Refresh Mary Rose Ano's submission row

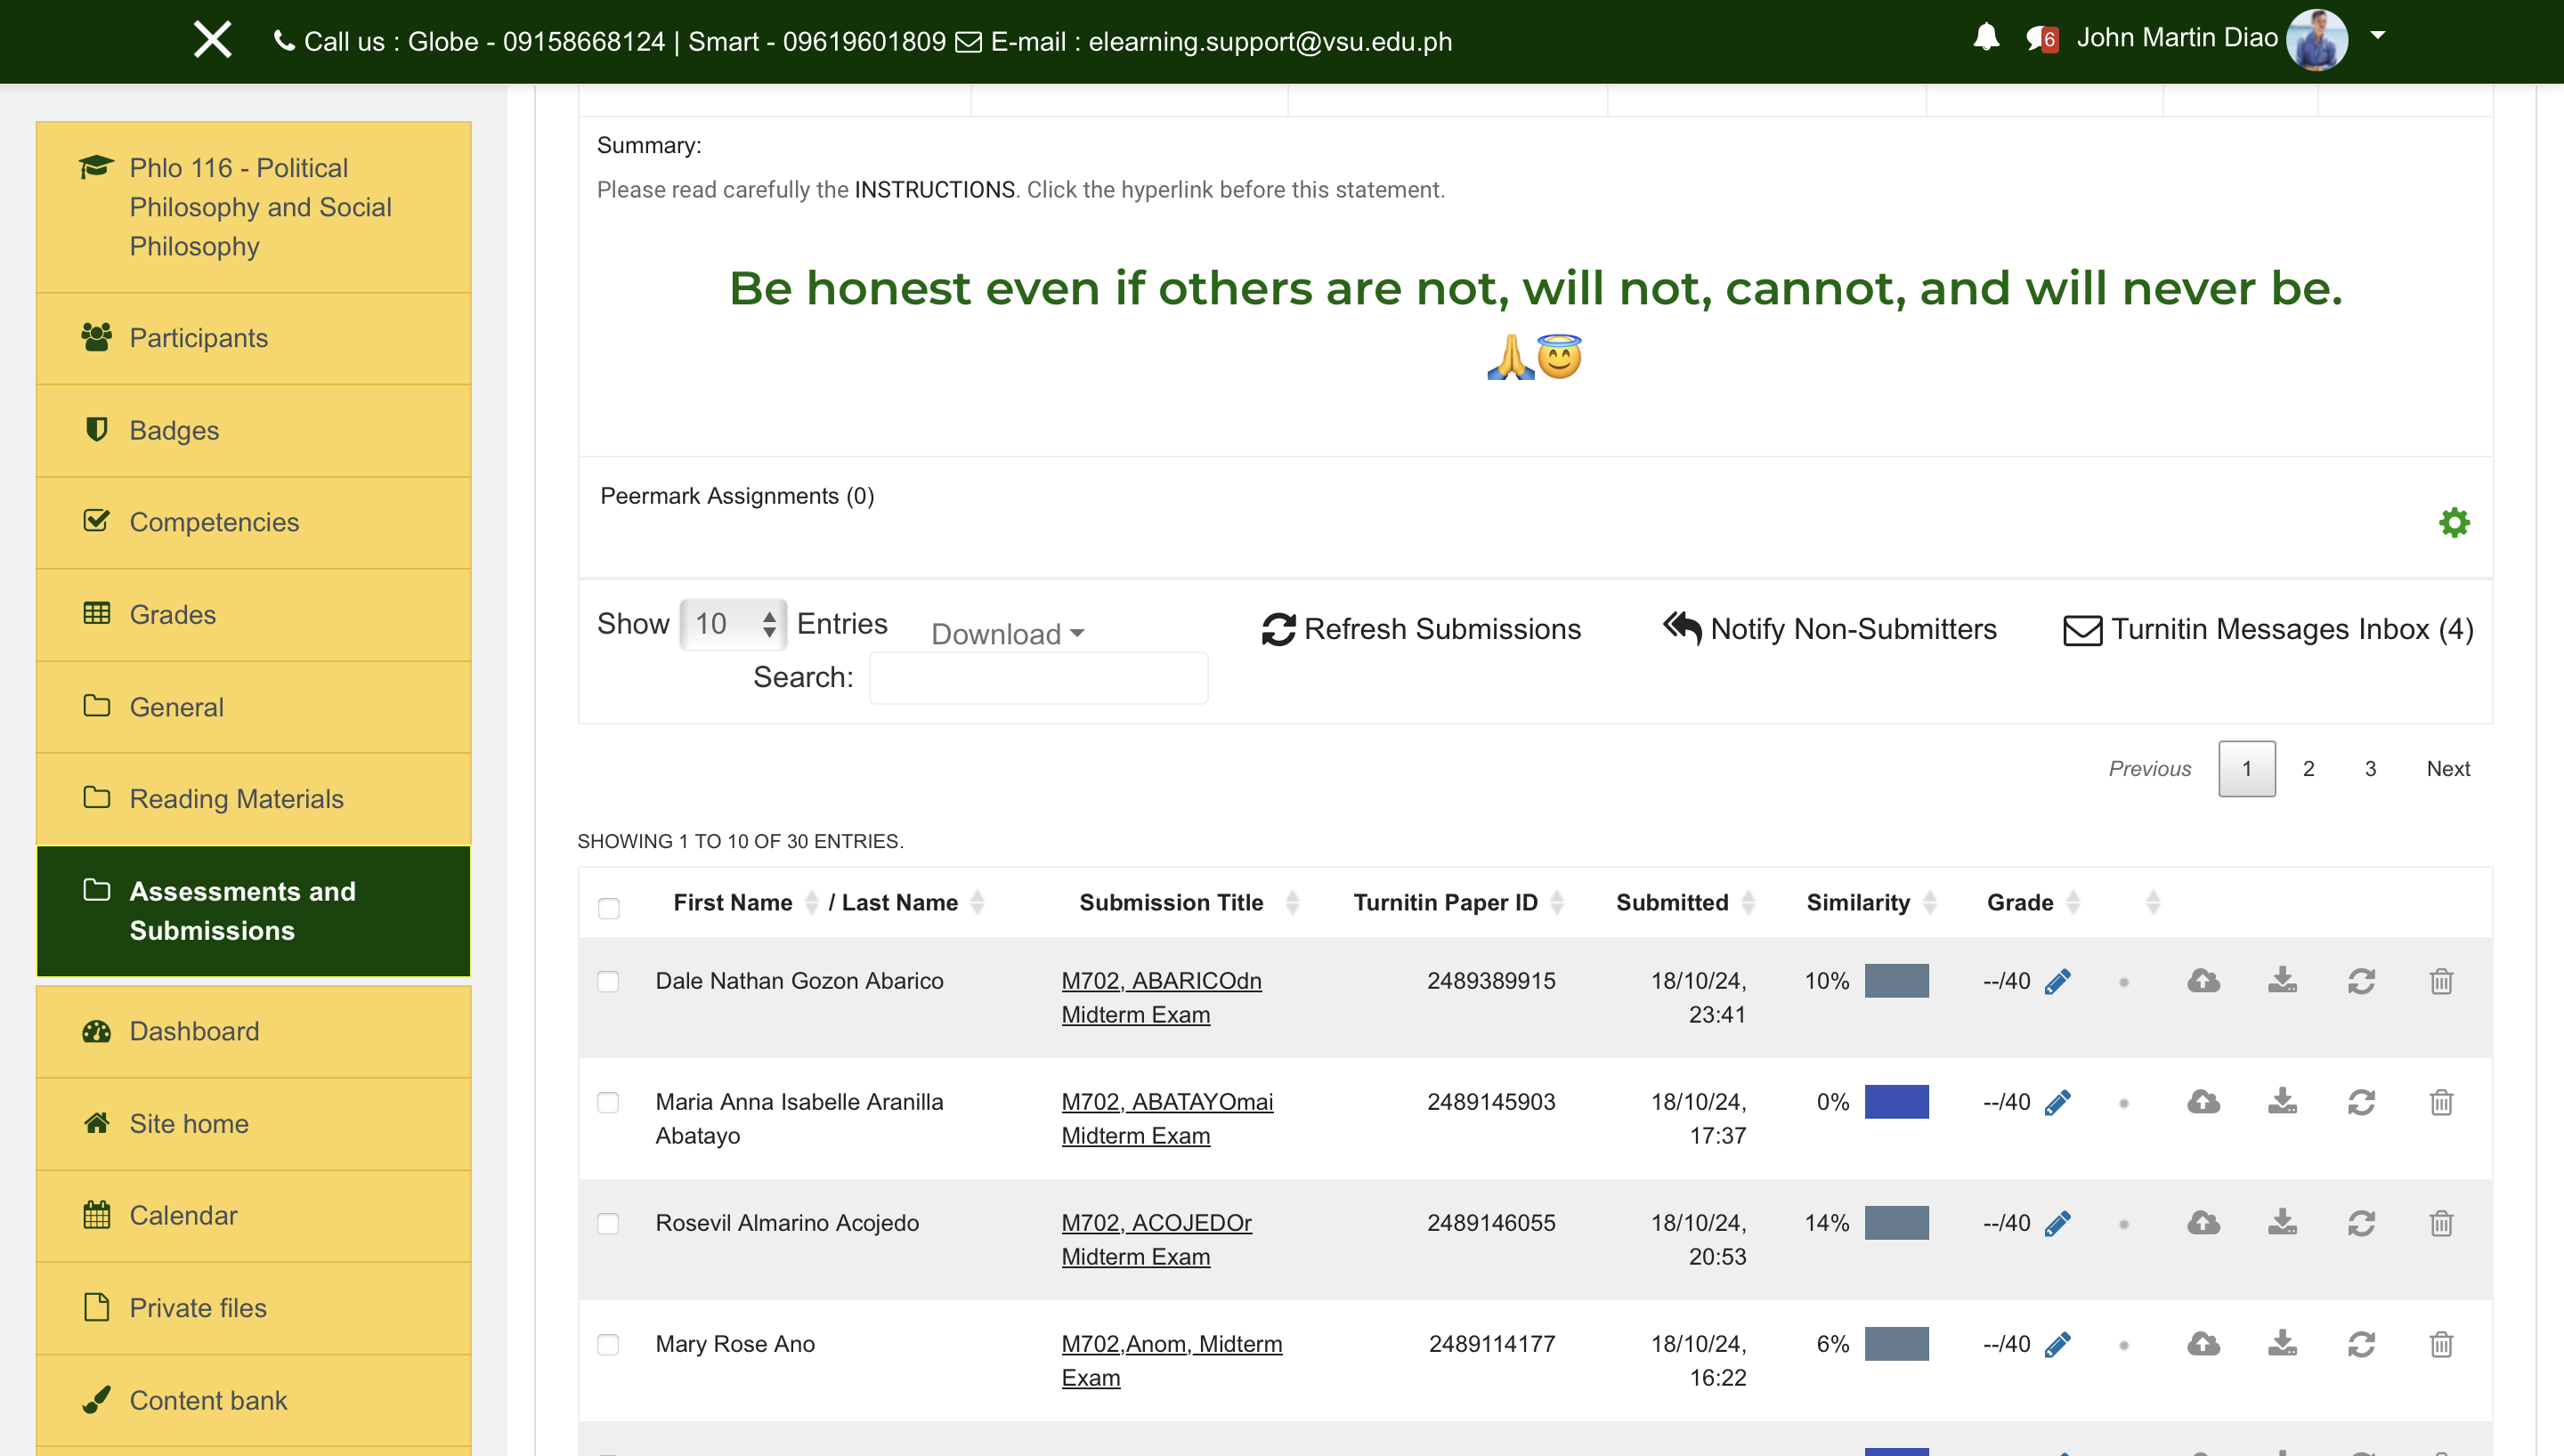click(2361, 1344)
